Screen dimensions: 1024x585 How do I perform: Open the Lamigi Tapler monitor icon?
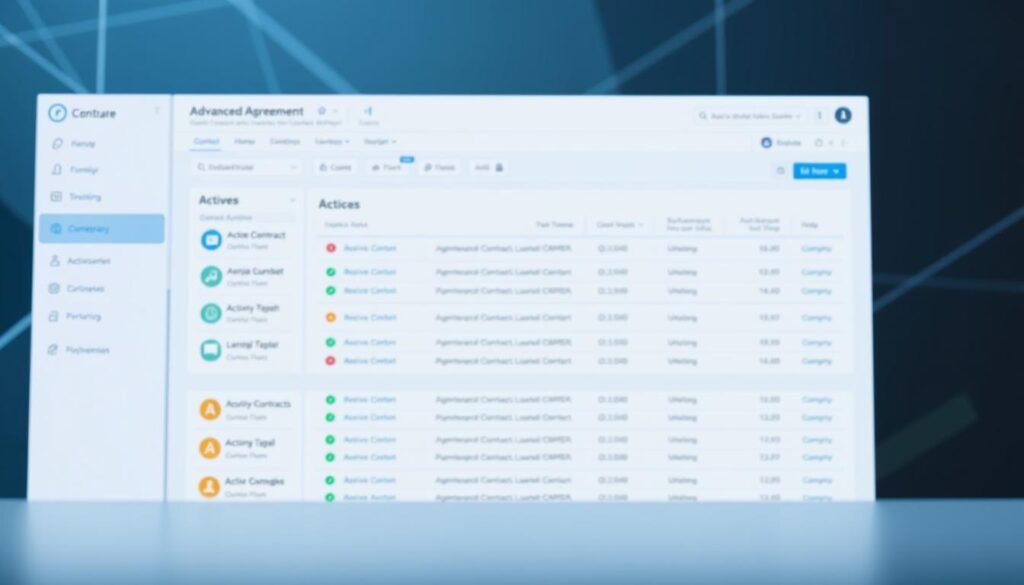(x=211, y=350)
